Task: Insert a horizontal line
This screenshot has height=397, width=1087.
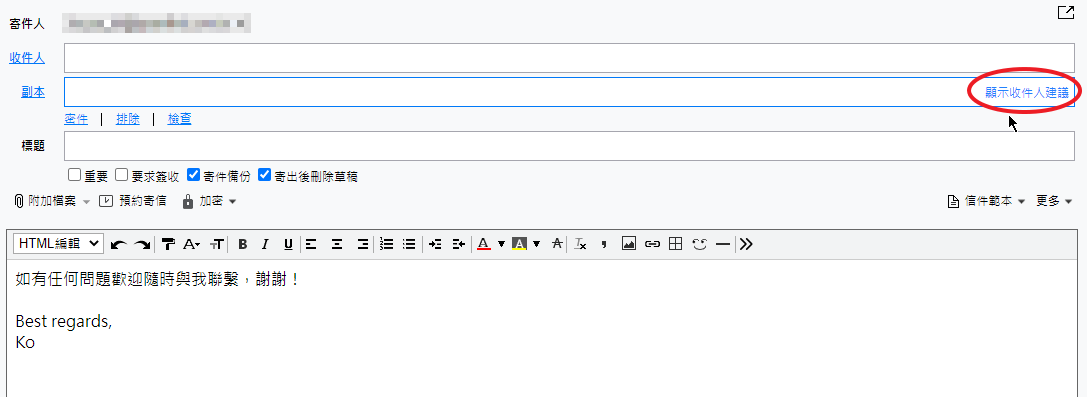Action: [723, 244]
